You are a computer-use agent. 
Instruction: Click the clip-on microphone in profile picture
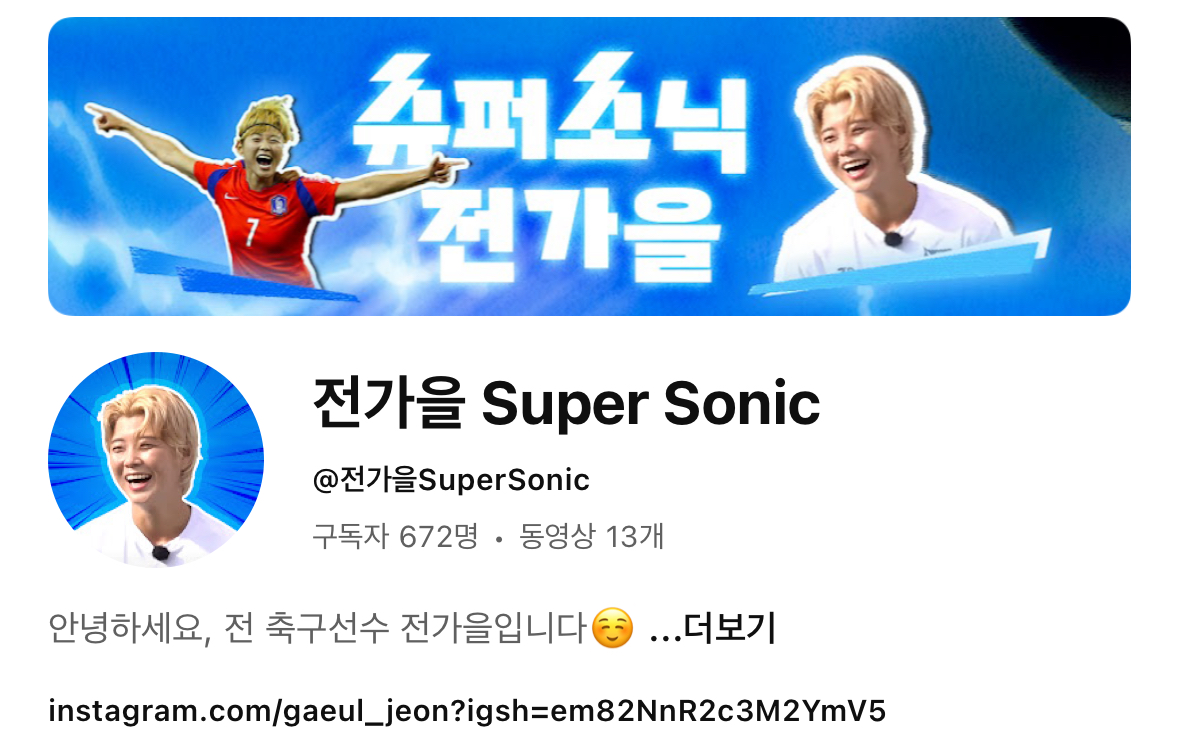[x=161, y=553]
